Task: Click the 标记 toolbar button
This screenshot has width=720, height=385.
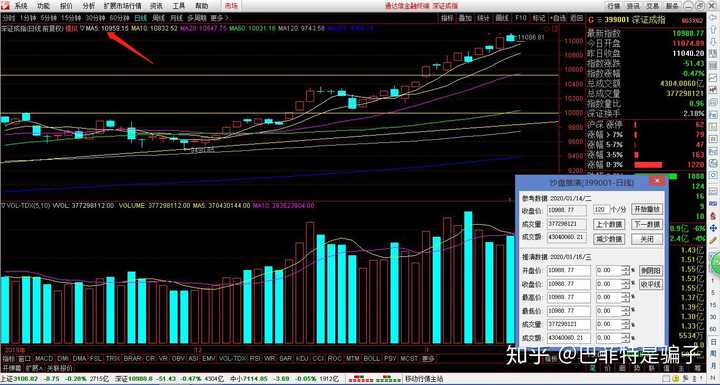Action: tap(538, 18)
